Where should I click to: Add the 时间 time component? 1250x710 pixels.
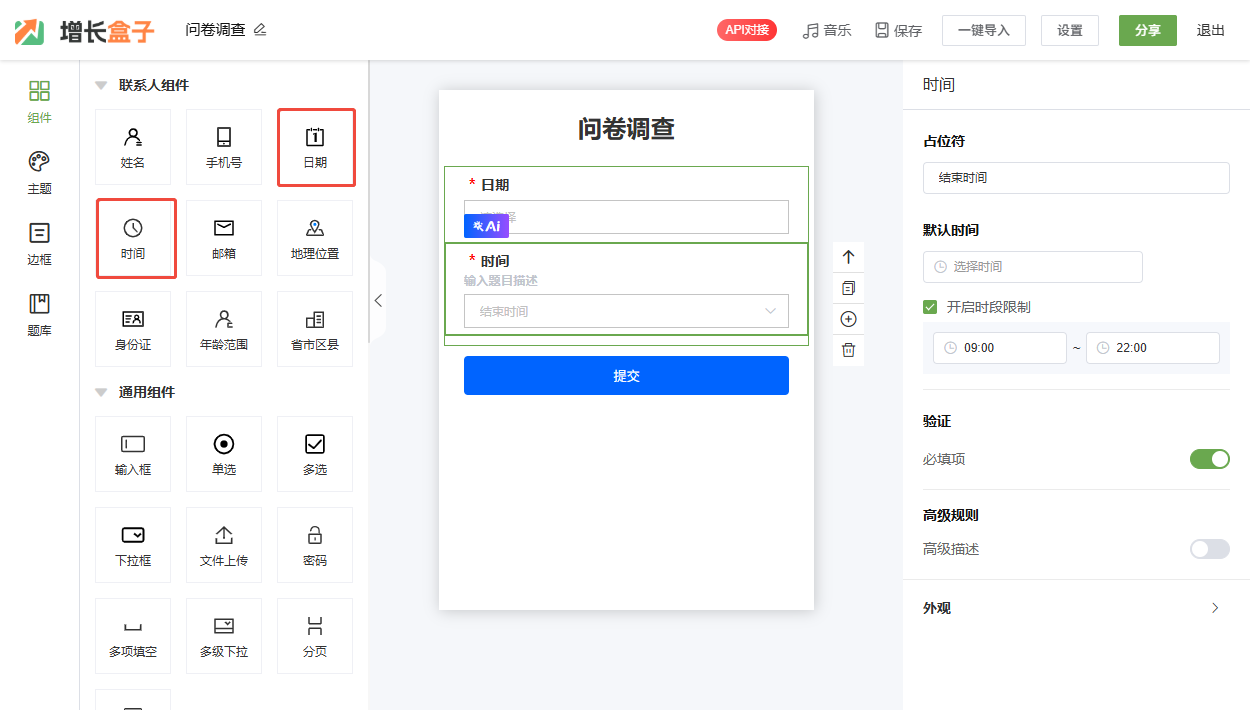(x=136, y=238)
